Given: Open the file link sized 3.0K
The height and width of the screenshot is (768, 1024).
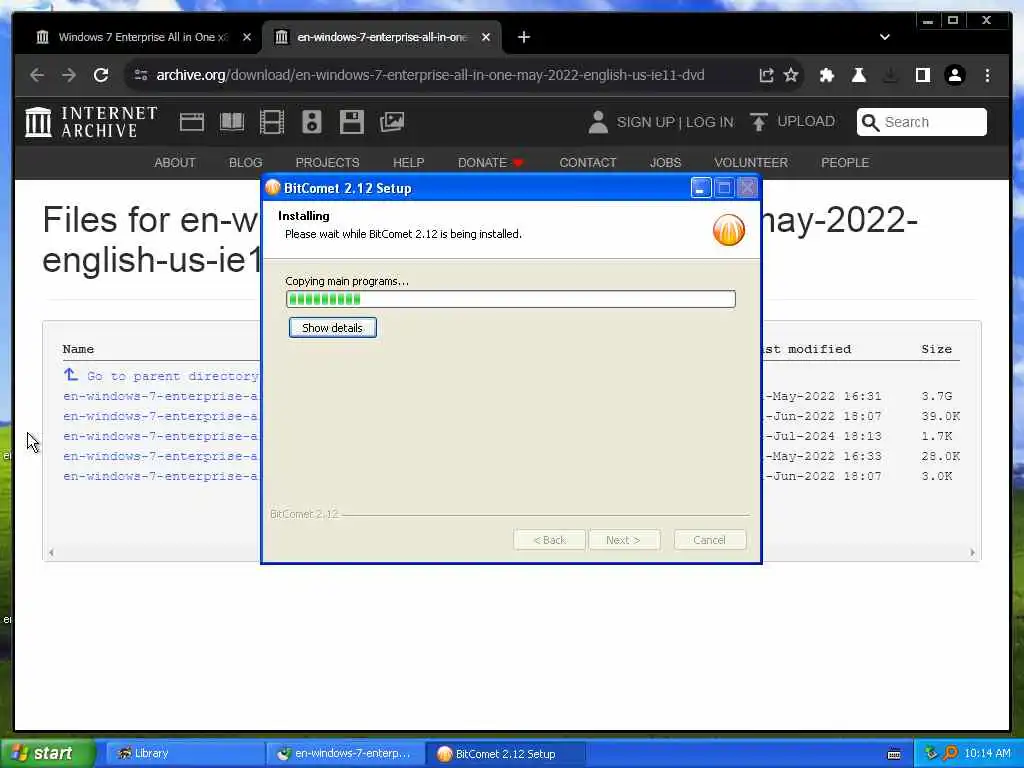Looking at the screenshot, I should 161,476.
